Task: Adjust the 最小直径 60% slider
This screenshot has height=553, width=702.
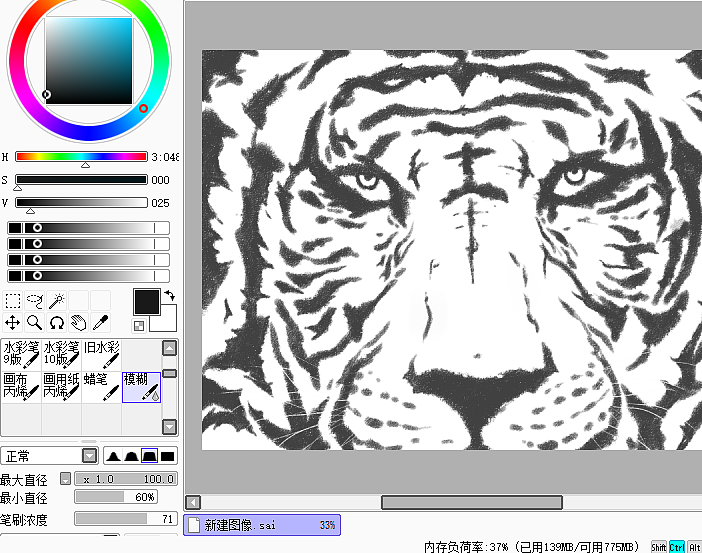Action: click(x=116, y=497)
